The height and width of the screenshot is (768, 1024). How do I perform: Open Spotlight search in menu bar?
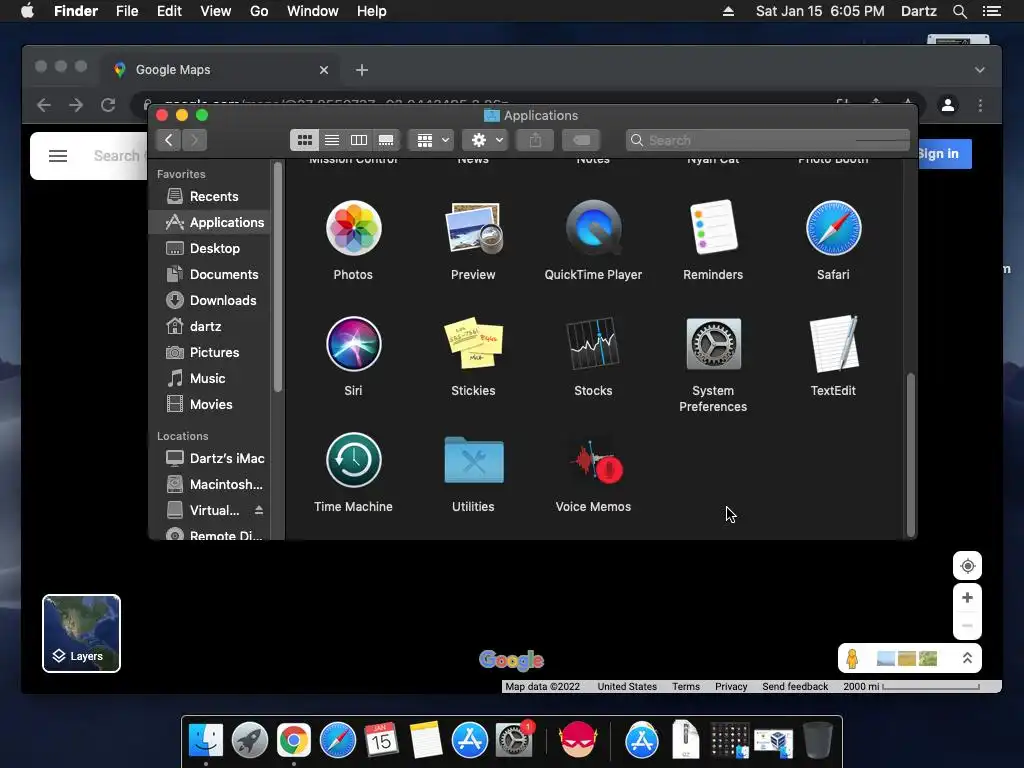click(959, 11)
